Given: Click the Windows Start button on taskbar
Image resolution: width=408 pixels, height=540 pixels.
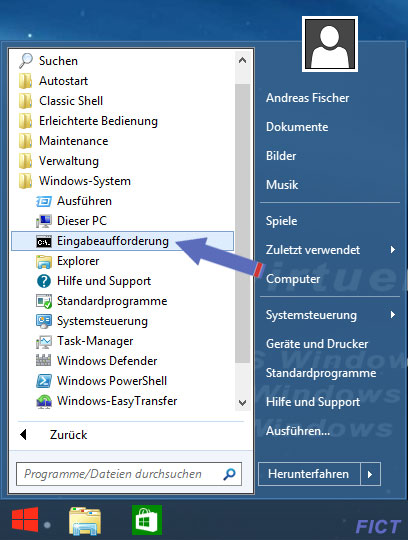Looking at the screenshot, I should (x=25, y=519).
